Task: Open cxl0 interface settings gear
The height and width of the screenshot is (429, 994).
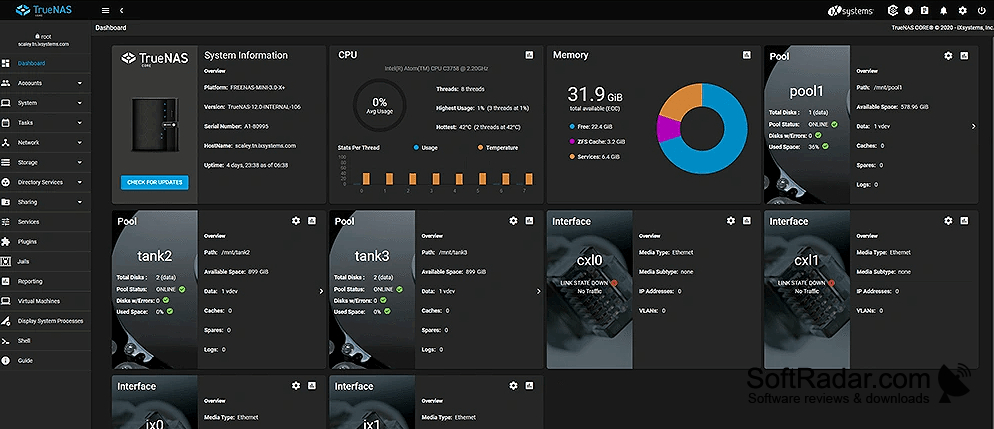Action: (731, 221)
